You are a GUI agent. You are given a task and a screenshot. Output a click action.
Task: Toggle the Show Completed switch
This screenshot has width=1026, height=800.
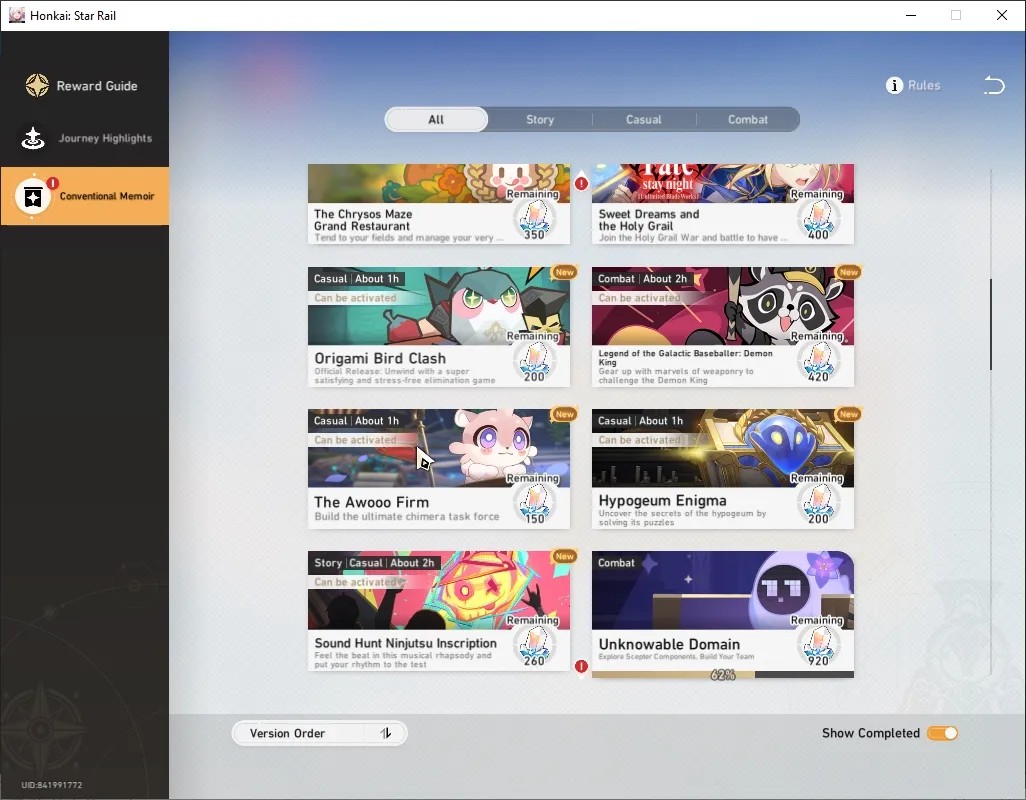[x=942, y=733]
